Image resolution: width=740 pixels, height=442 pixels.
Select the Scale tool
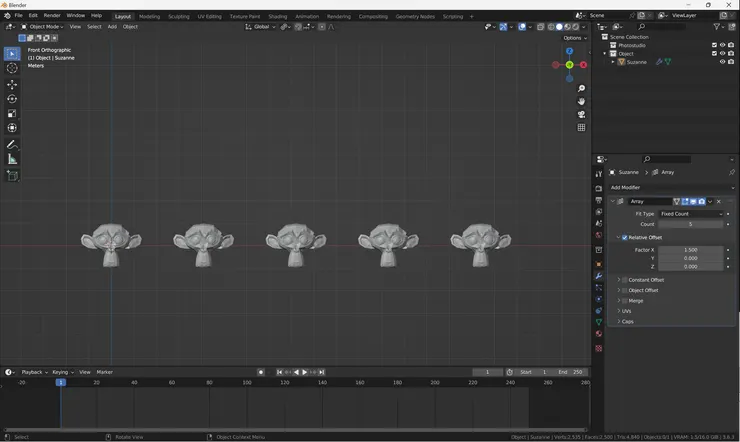tap(12, 113)
